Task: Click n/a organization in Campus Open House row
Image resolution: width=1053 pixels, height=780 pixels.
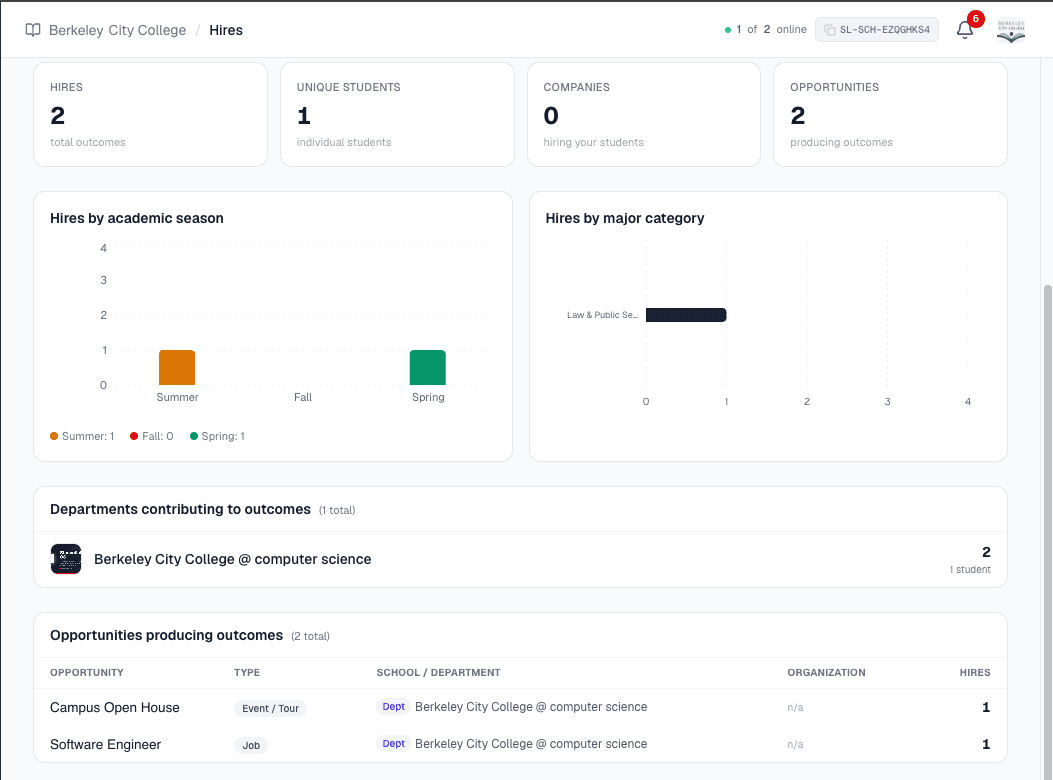Action: [x=795, y=707]
